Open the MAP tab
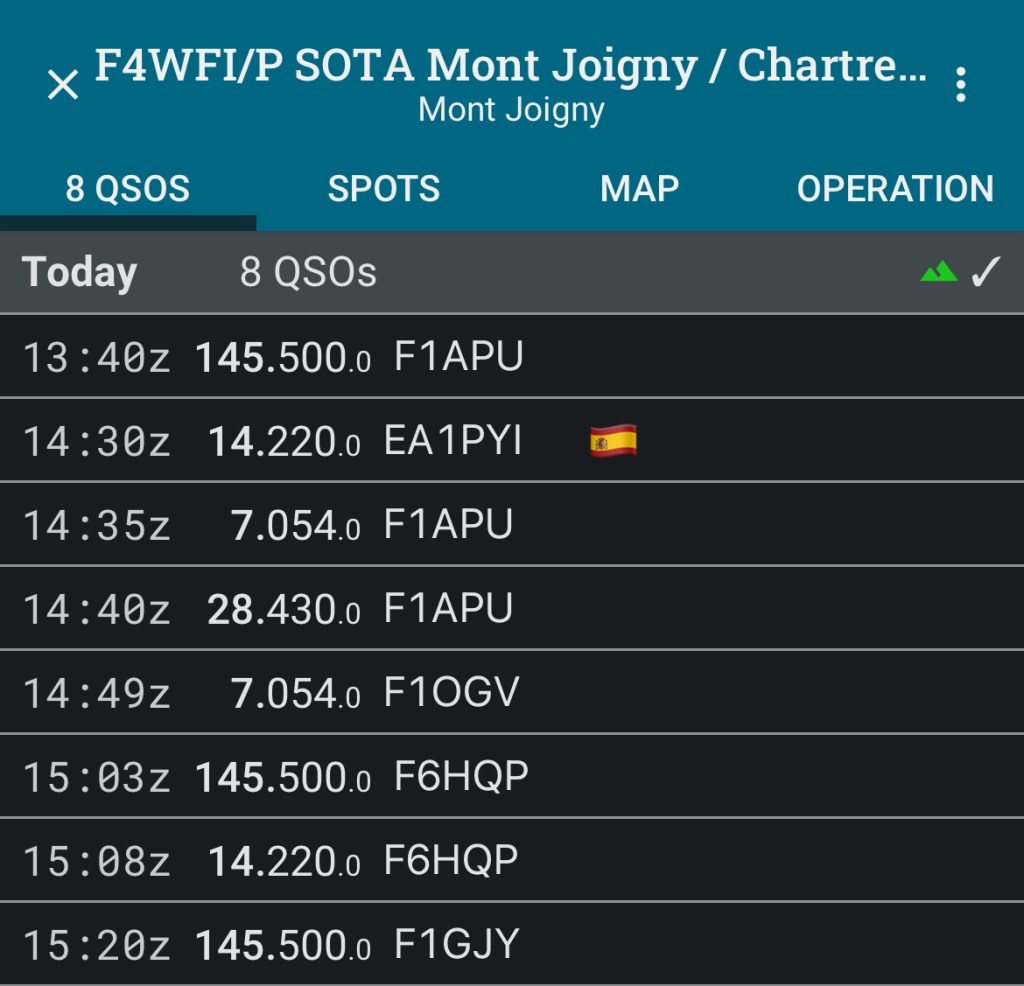Image resolution: width=1024 pixels, height=986 pixels. 640,189
